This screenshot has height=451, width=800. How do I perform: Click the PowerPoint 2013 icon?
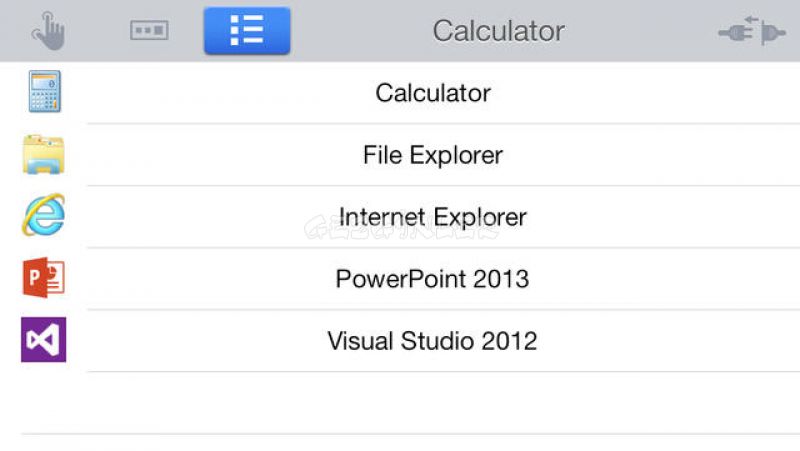(x=43, y=278)
